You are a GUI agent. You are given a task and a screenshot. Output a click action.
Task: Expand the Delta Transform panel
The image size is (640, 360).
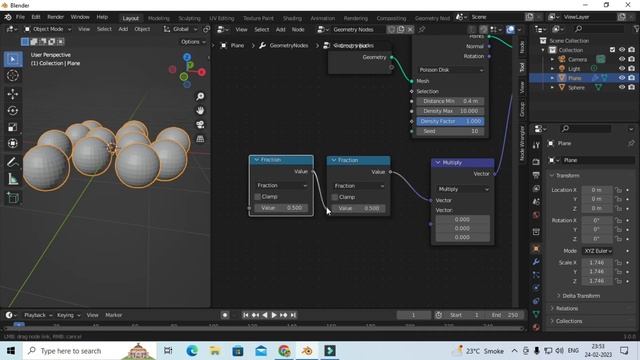(580, 296)
